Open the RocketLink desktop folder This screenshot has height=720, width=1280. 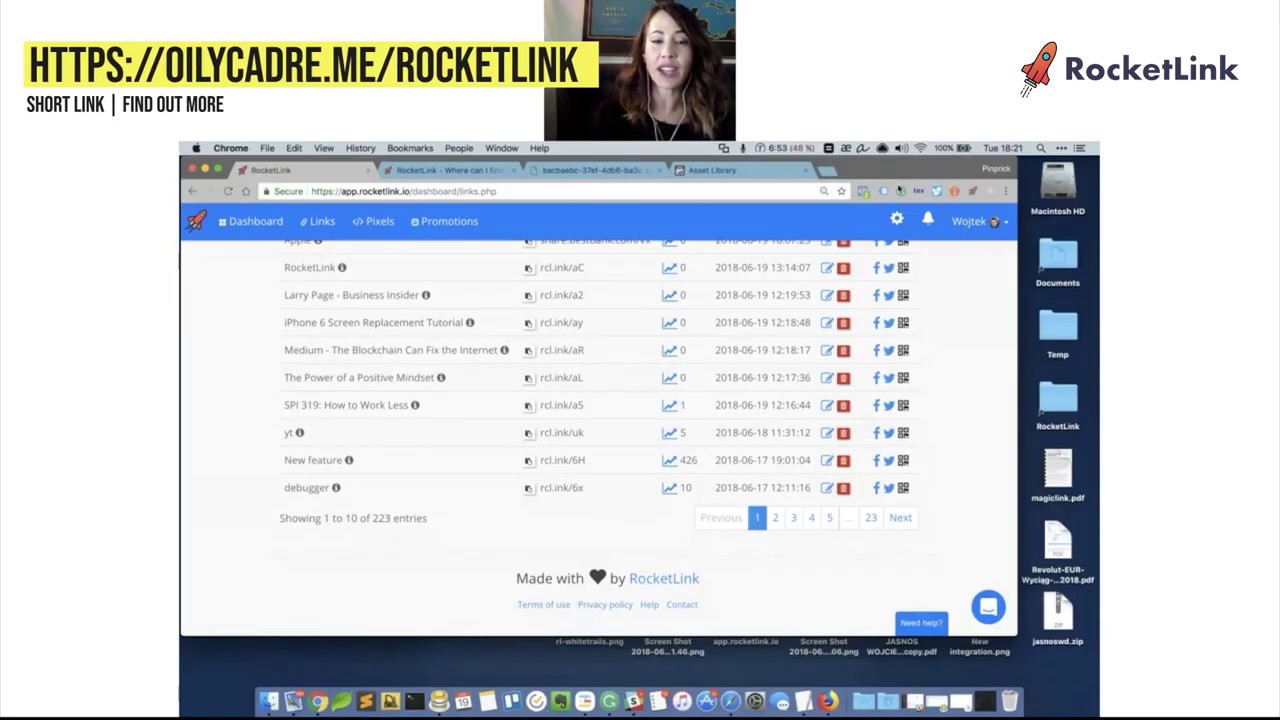click(1058, 406)
